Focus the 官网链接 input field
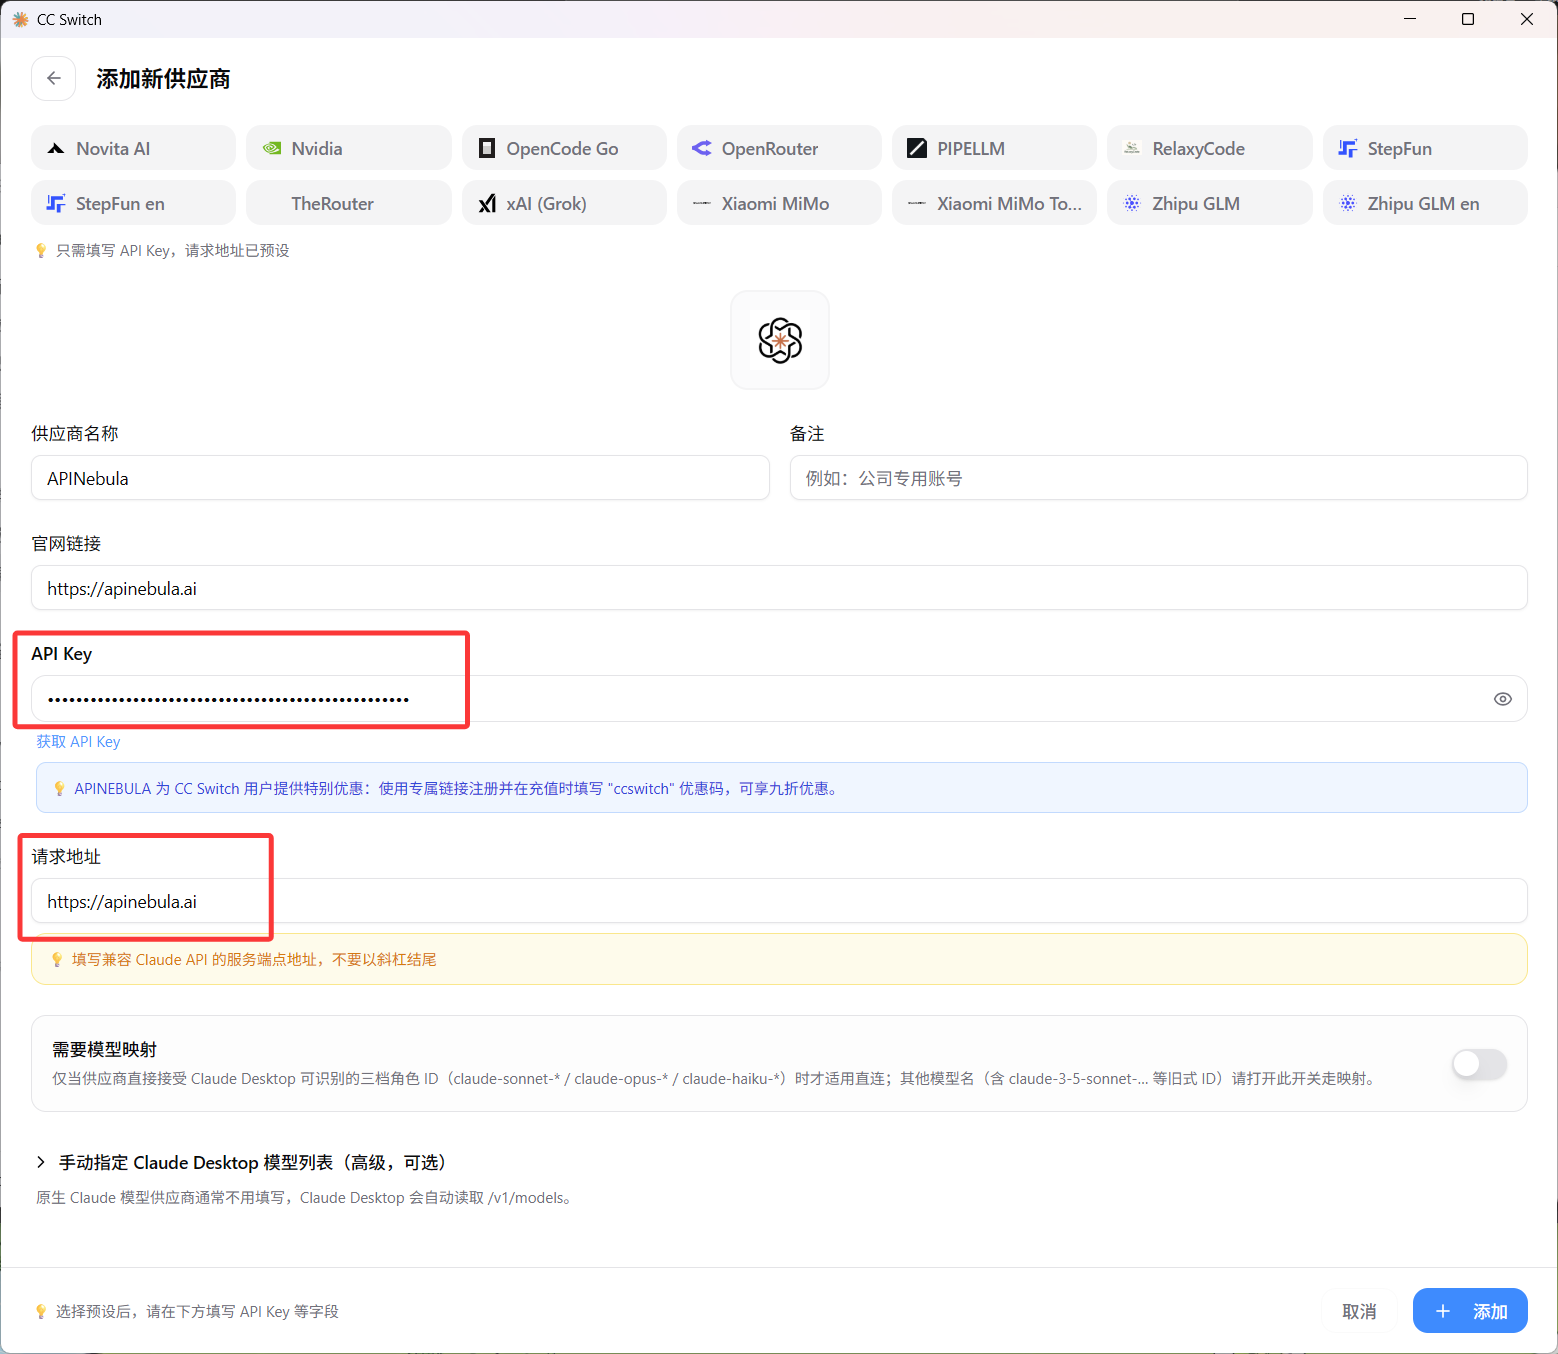Viewport: 1558px width, 1354px height. tap(779, 588)
